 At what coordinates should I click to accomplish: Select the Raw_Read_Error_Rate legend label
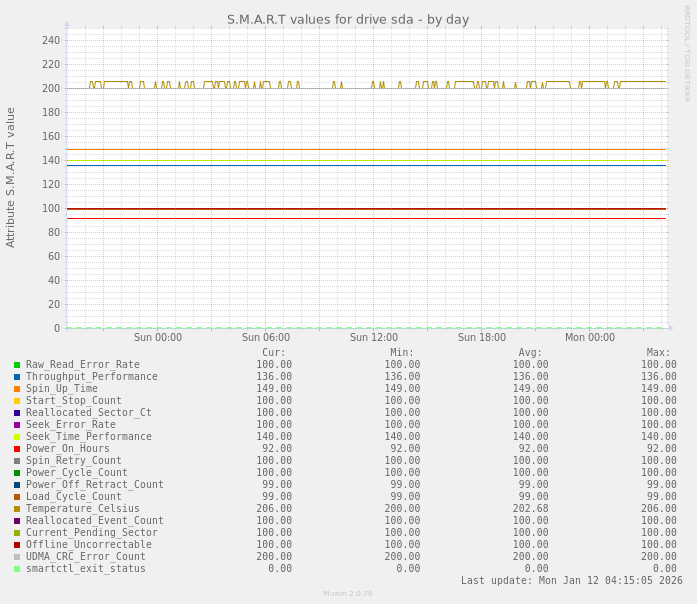click(83, 364)
